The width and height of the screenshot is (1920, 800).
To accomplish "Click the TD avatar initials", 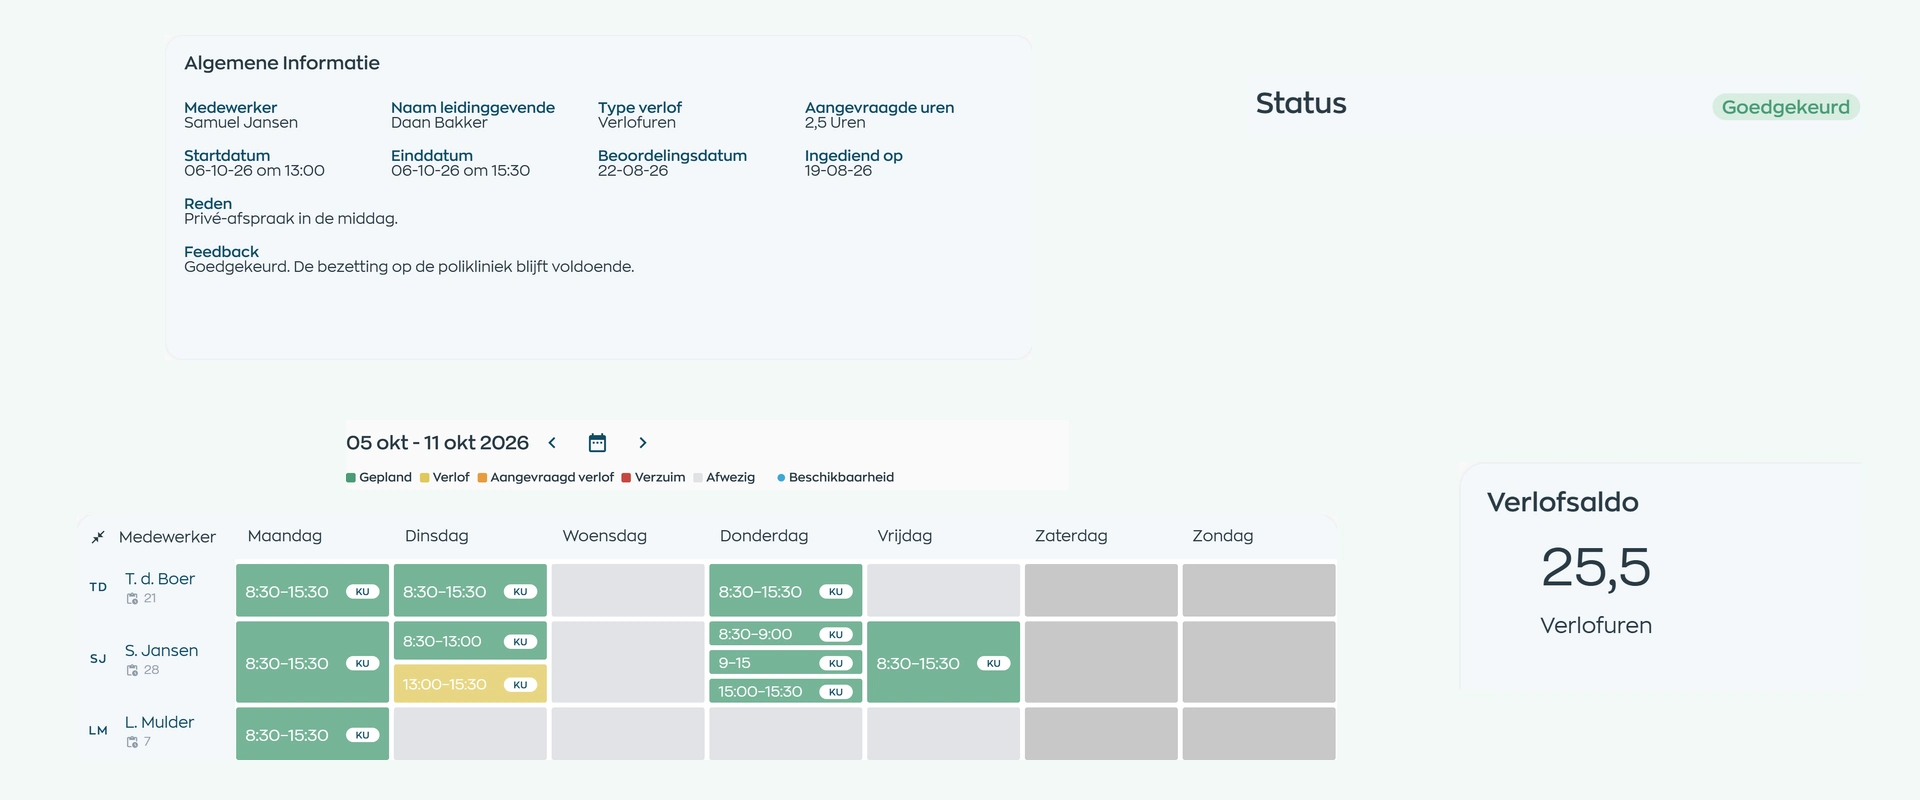I will pos(98,587).
